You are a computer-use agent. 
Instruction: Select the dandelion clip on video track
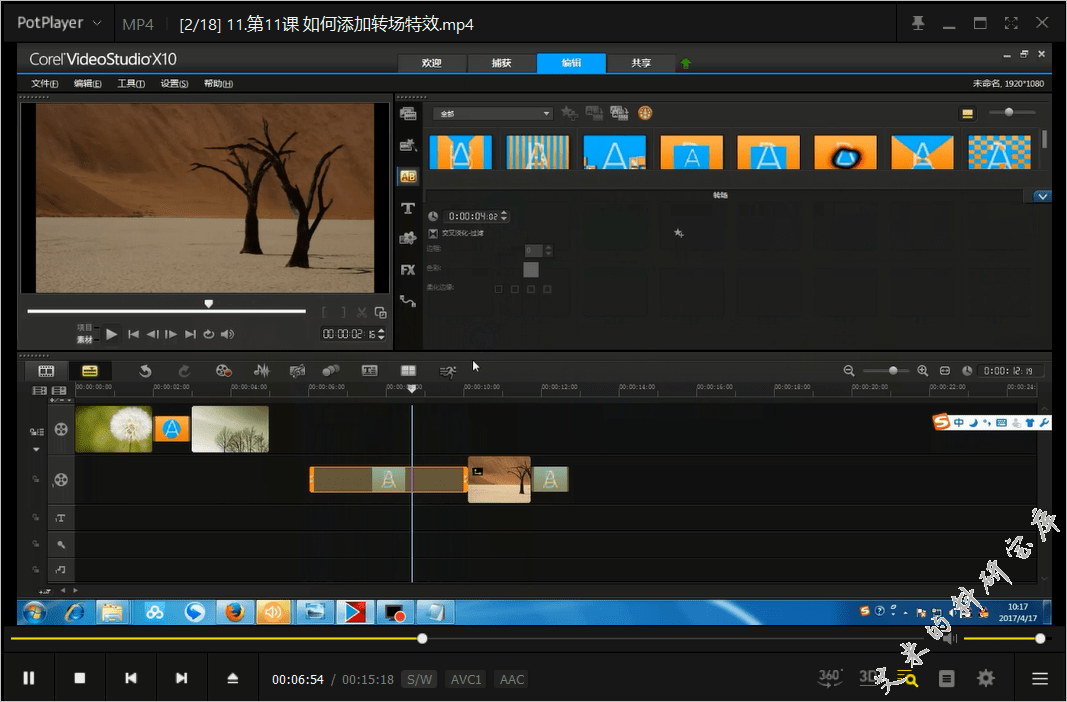tap(114, 429)
